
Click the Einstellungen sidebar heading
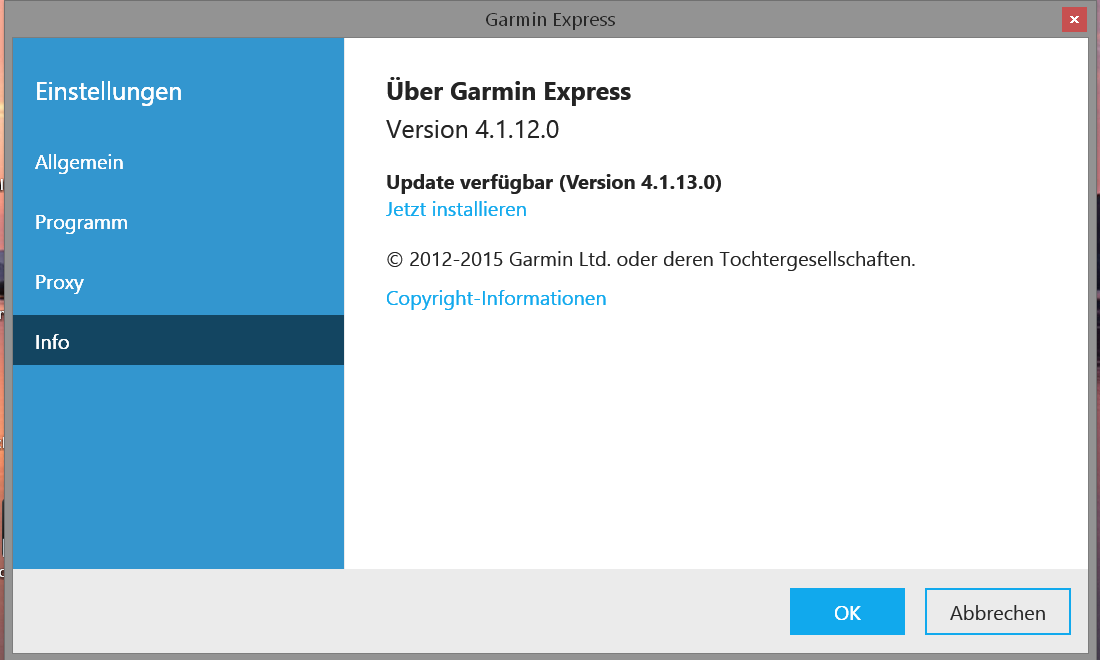coord(108,92)
